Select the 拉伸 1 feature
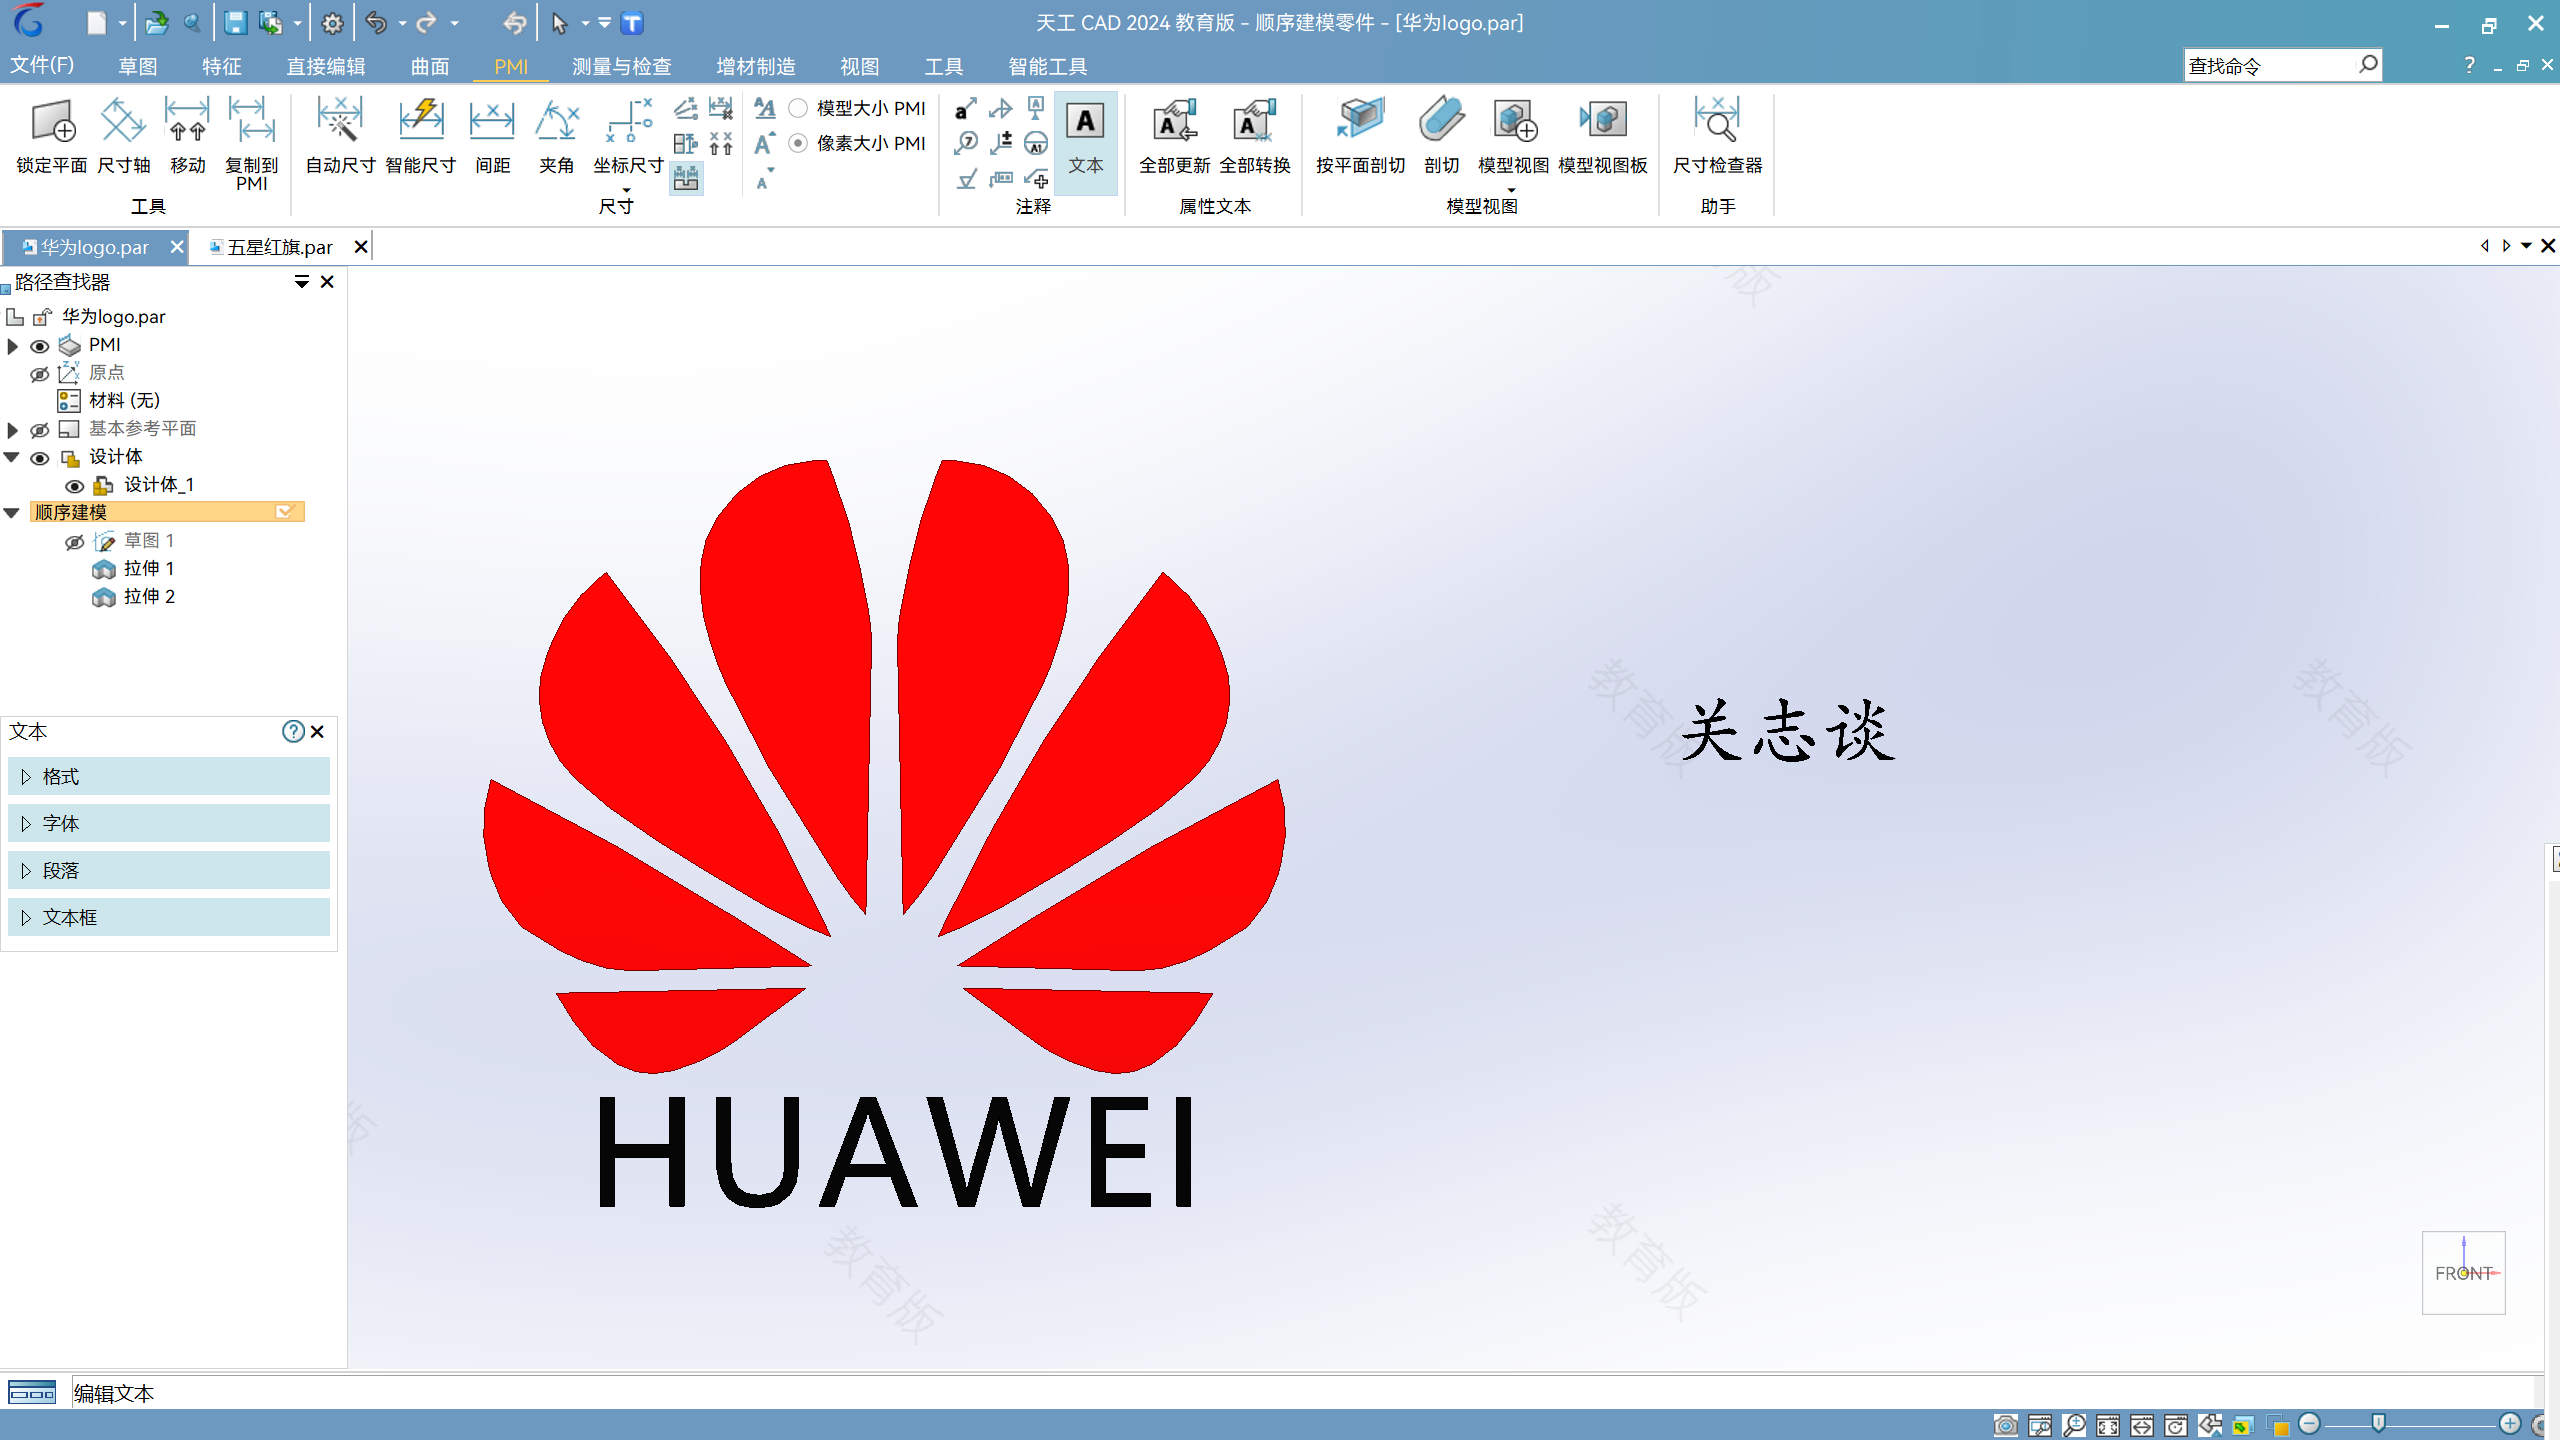Viewport: 2560px width, 1440px height. (x=149, y=568)
